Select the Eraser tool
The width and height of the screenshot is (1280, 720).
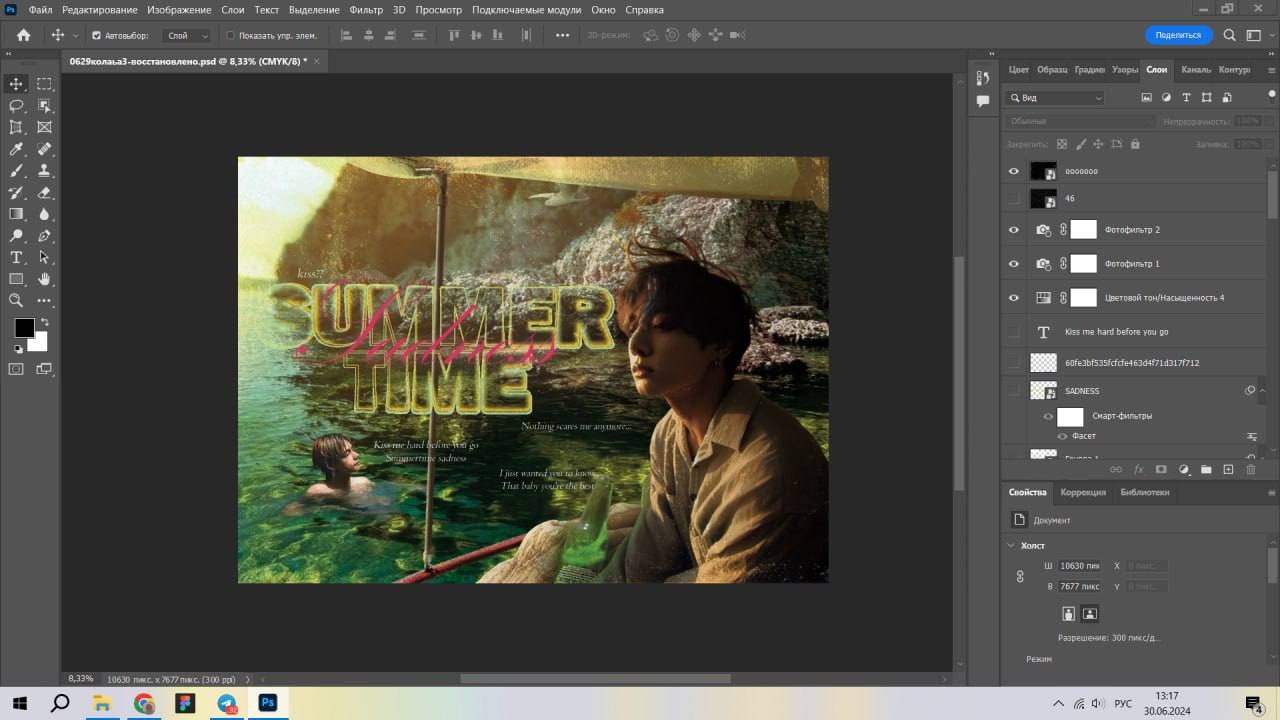coord(44,192)
